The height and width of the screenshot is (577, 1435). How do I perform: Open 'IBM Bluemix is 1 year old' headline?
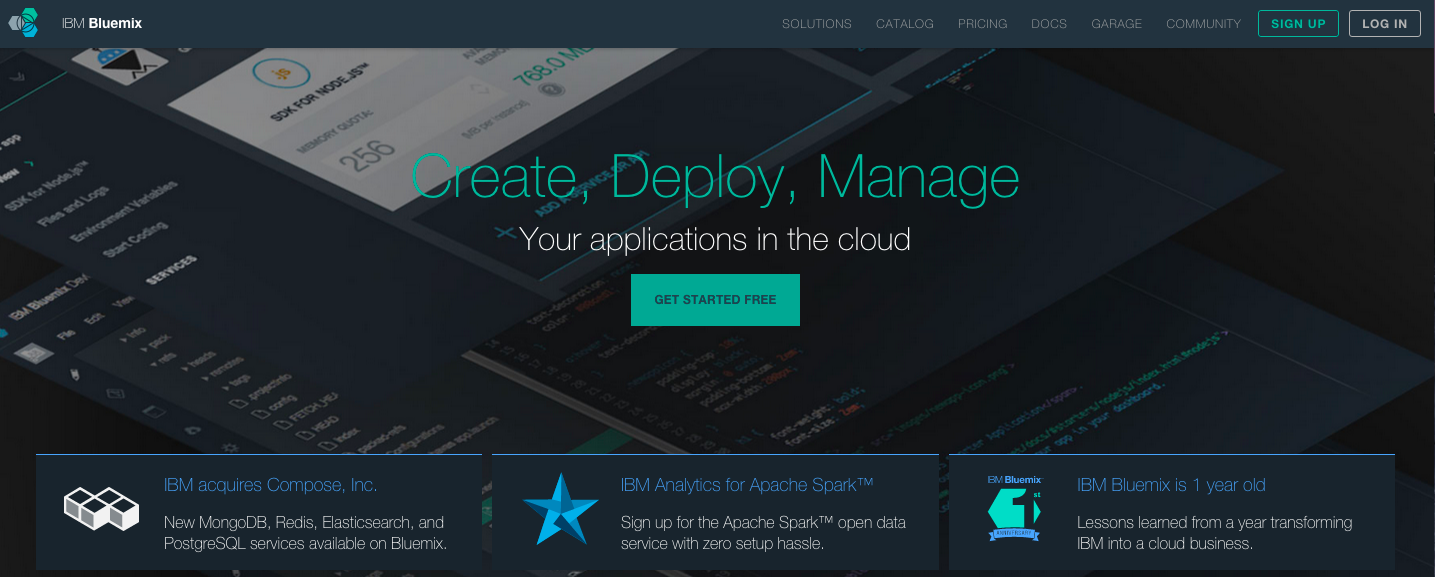[x=1171, y=485]
